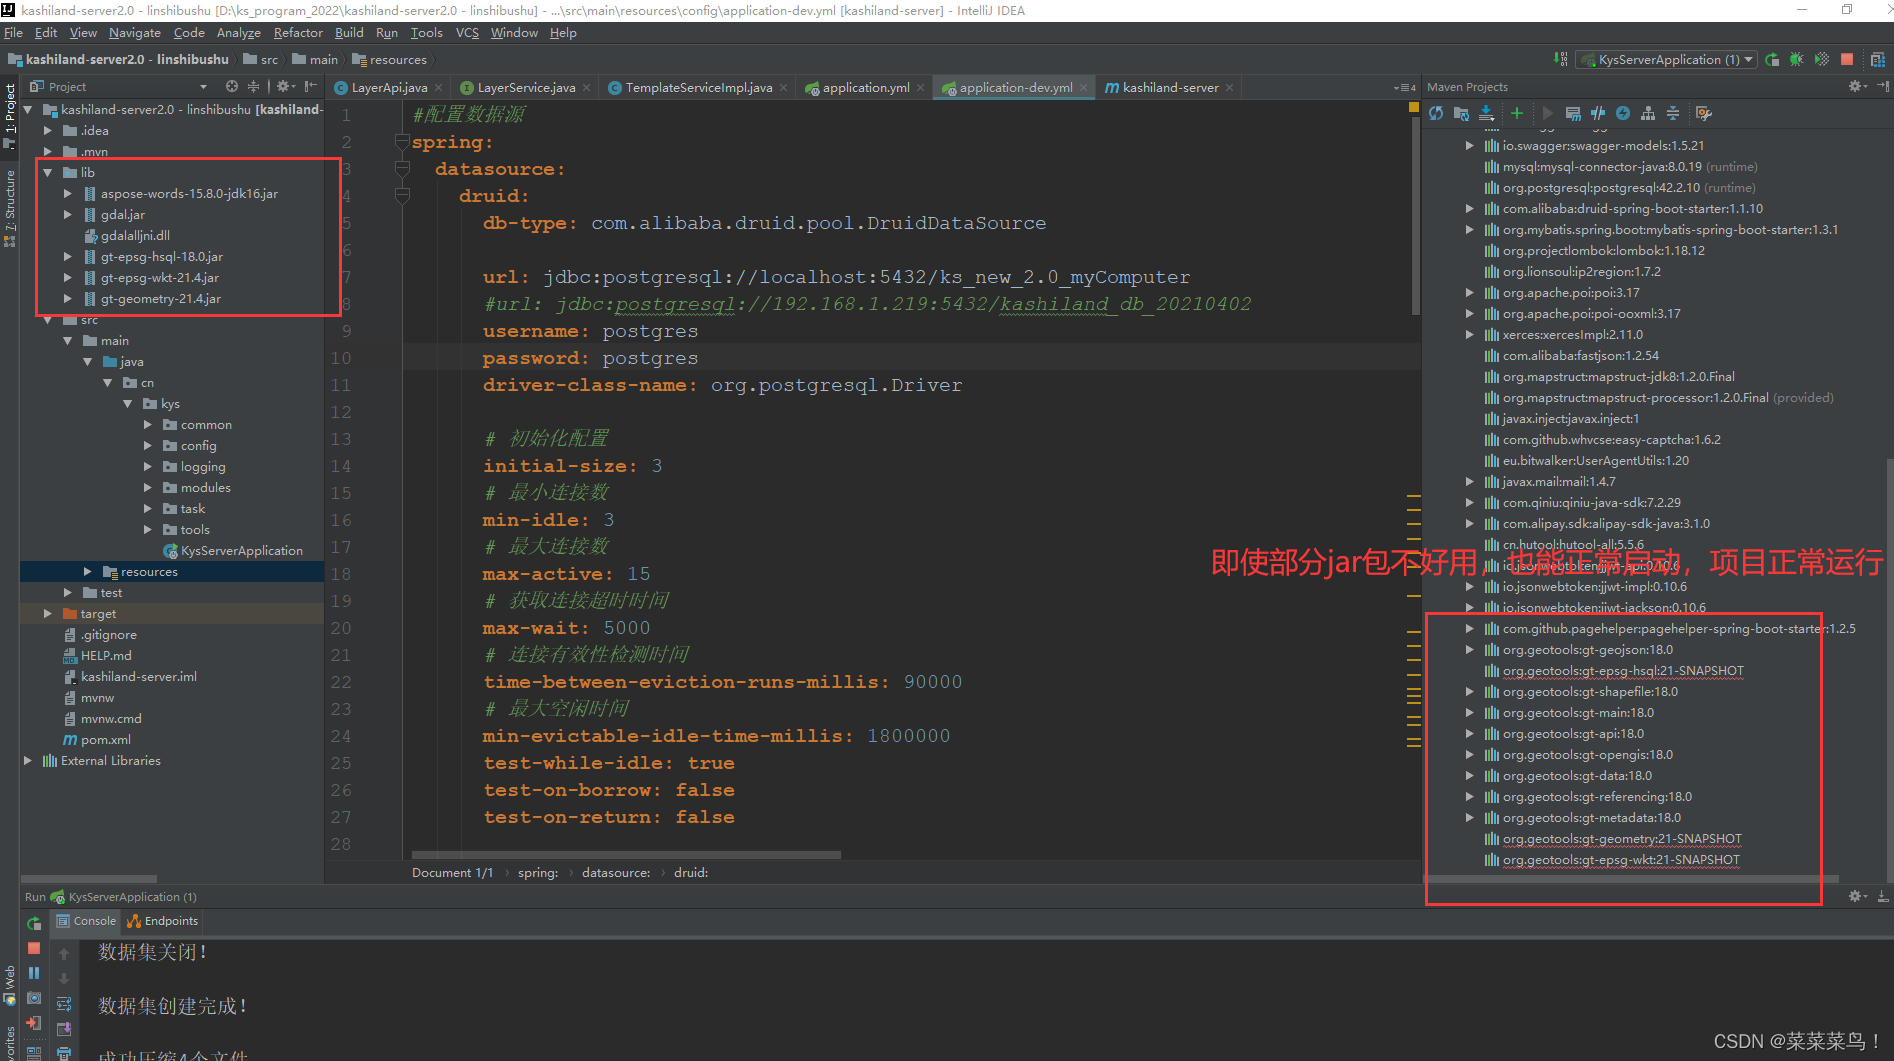Open the Refactor menu

(x=298, y=33)
